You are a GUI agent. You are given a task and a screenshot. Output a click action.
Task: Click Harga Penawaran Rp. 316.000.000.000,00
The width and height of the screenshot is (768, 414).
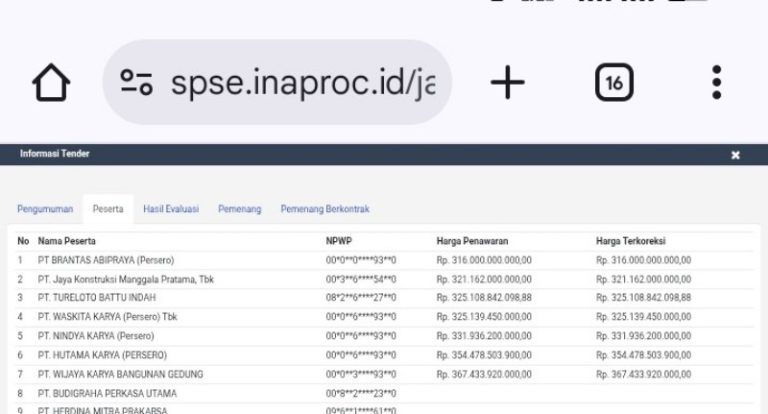click(484, 260)
